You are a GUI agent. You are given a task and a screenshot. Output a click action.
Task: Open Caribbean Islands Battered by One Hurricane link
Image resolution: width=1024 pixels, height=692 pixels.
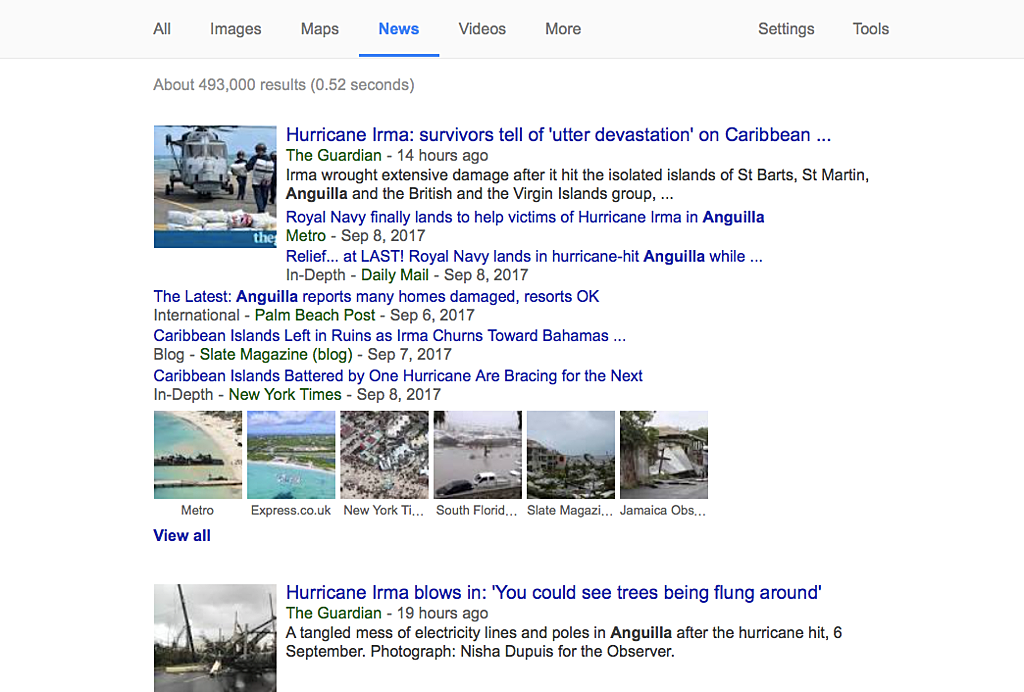tap(398, 376)
